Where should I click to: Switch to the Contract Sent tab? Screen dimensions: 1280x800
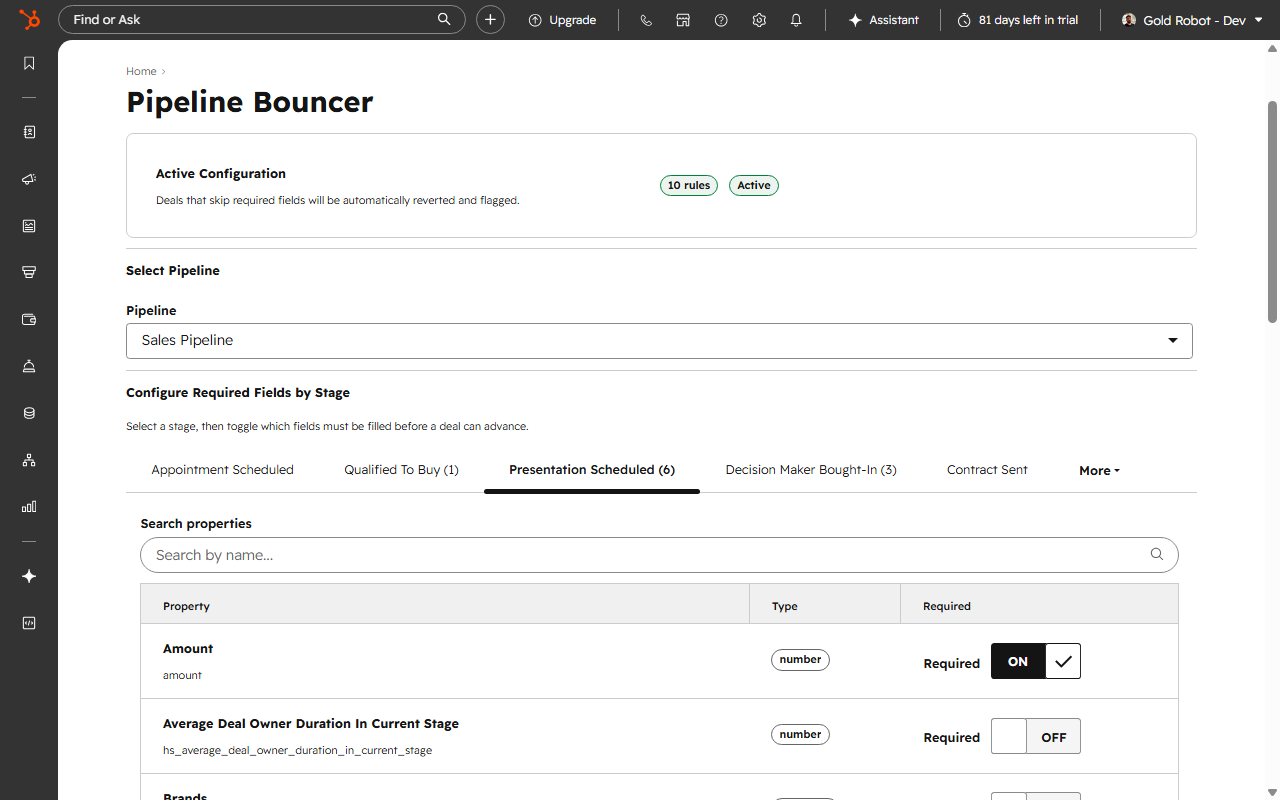(x=987, y=470)
